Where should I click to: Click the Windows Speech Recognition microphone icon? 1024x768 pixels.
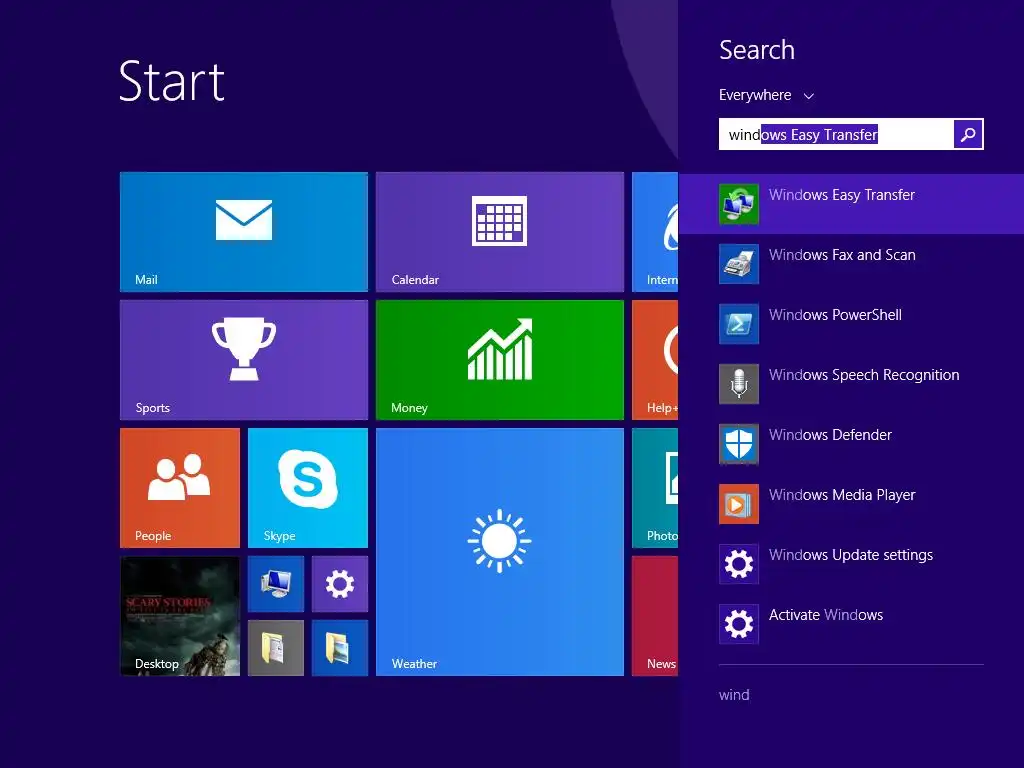739,384
